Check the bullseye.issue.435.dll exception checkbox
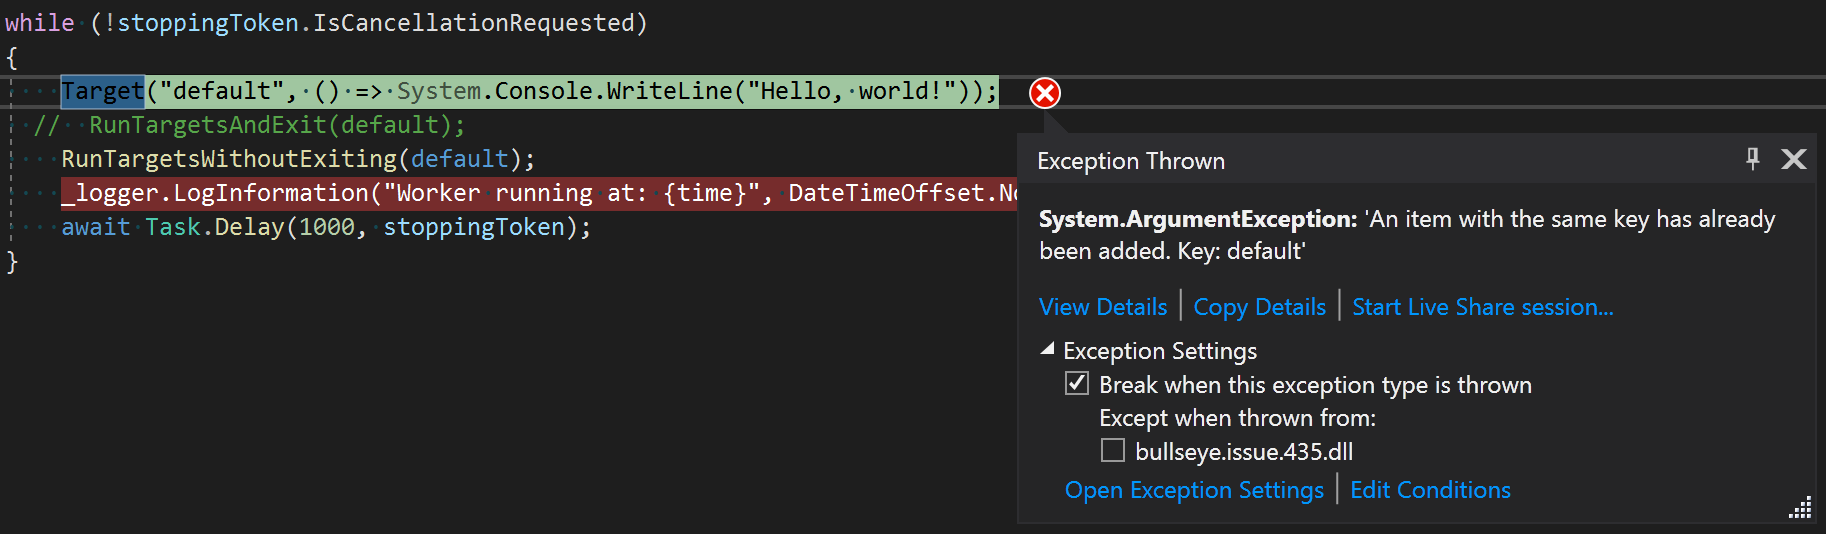This screenshot has height=534, width=1826. tap(1113, 450)
